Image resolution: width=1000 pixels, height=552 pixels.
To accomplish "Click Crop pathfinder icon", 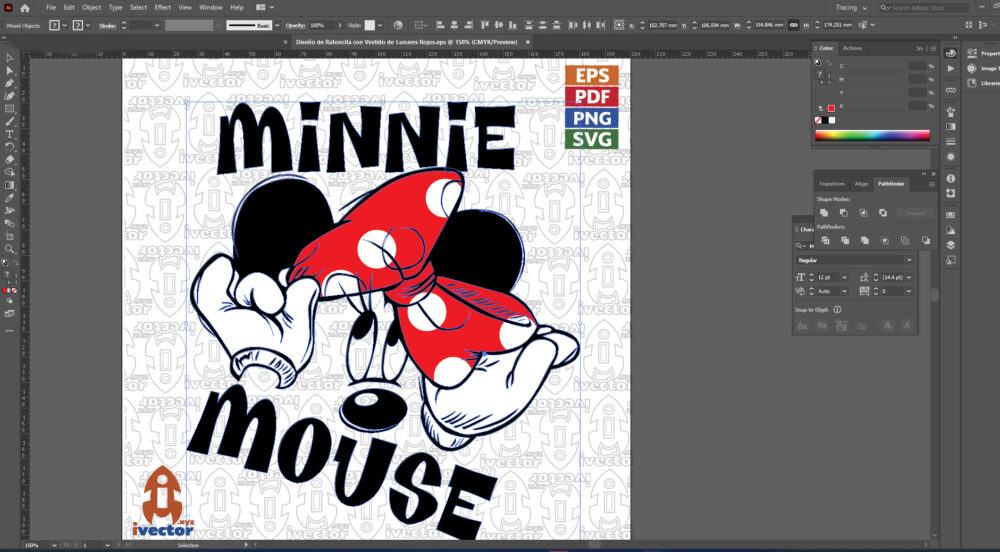I will (x=885, y=240).
